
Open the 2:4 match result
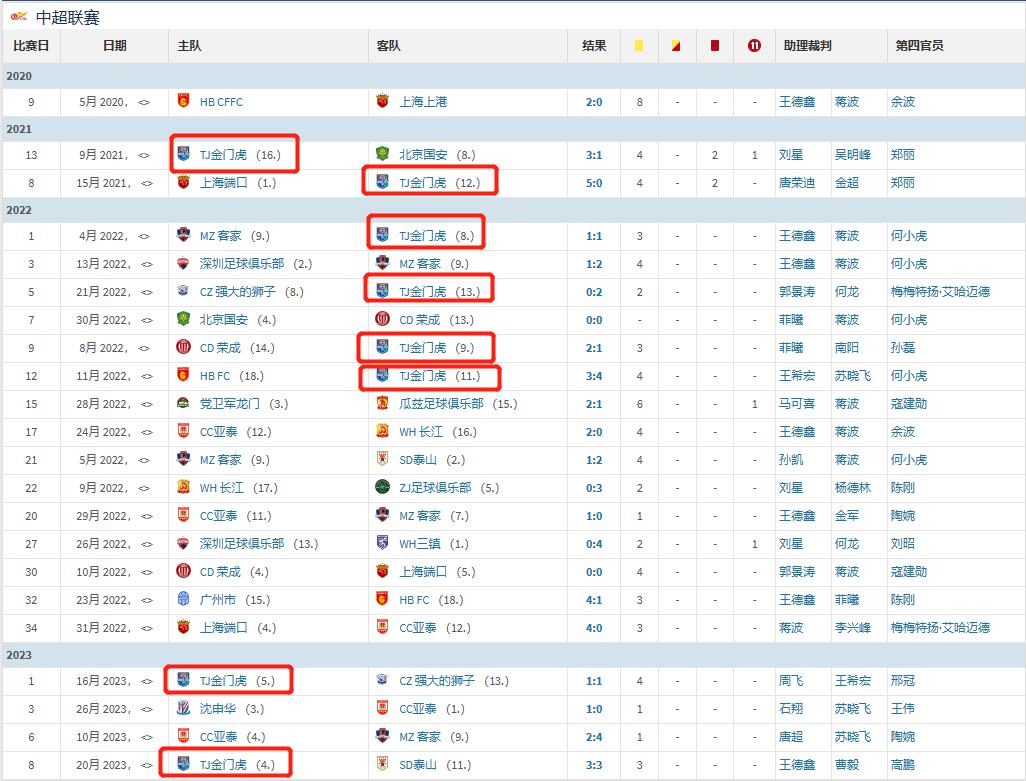pyautogui.click(x=594, y=737)
